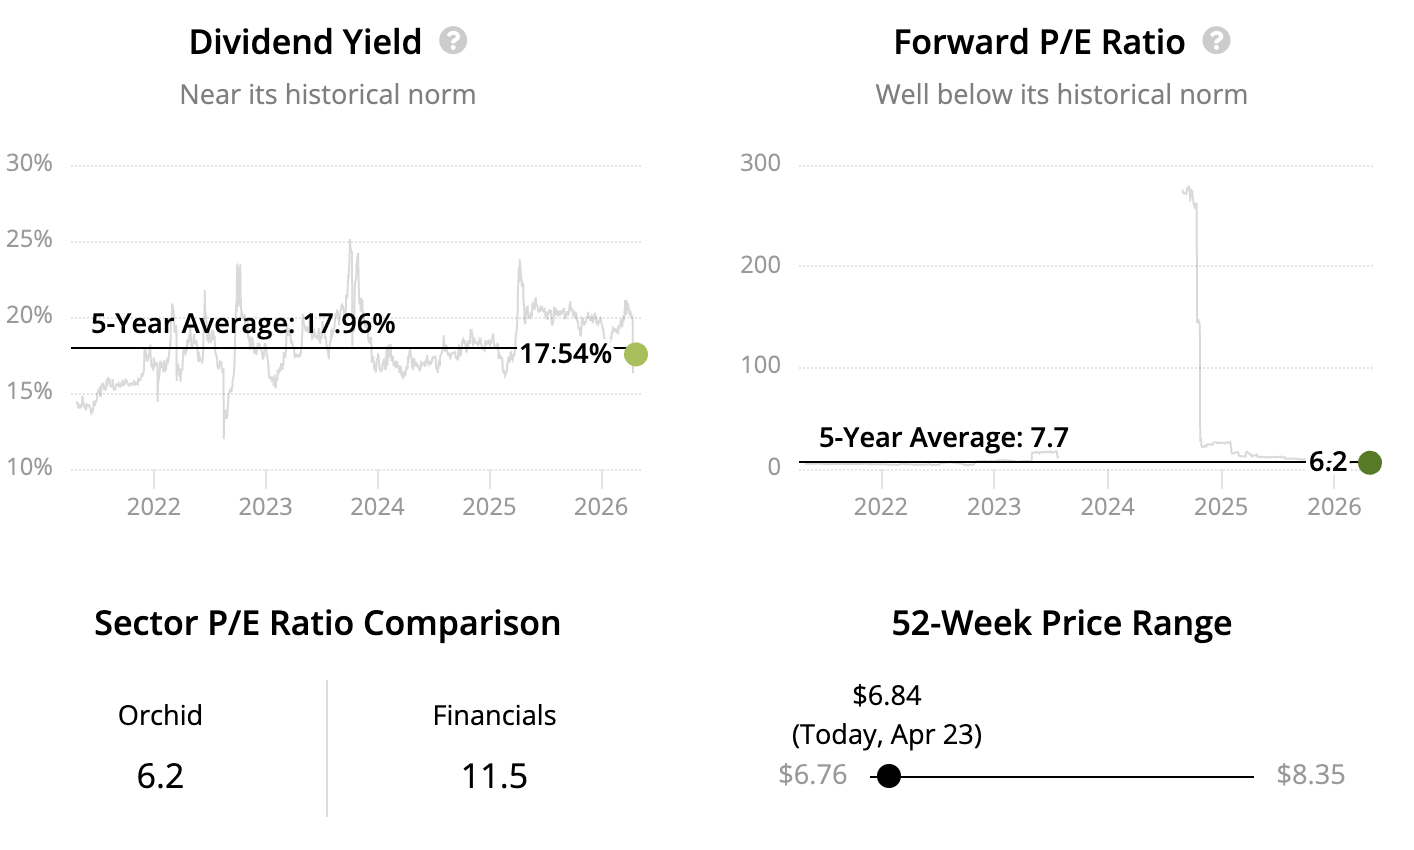
Task: Click the 52-Week Price Range heading
Action: [x=1061, y=623]
